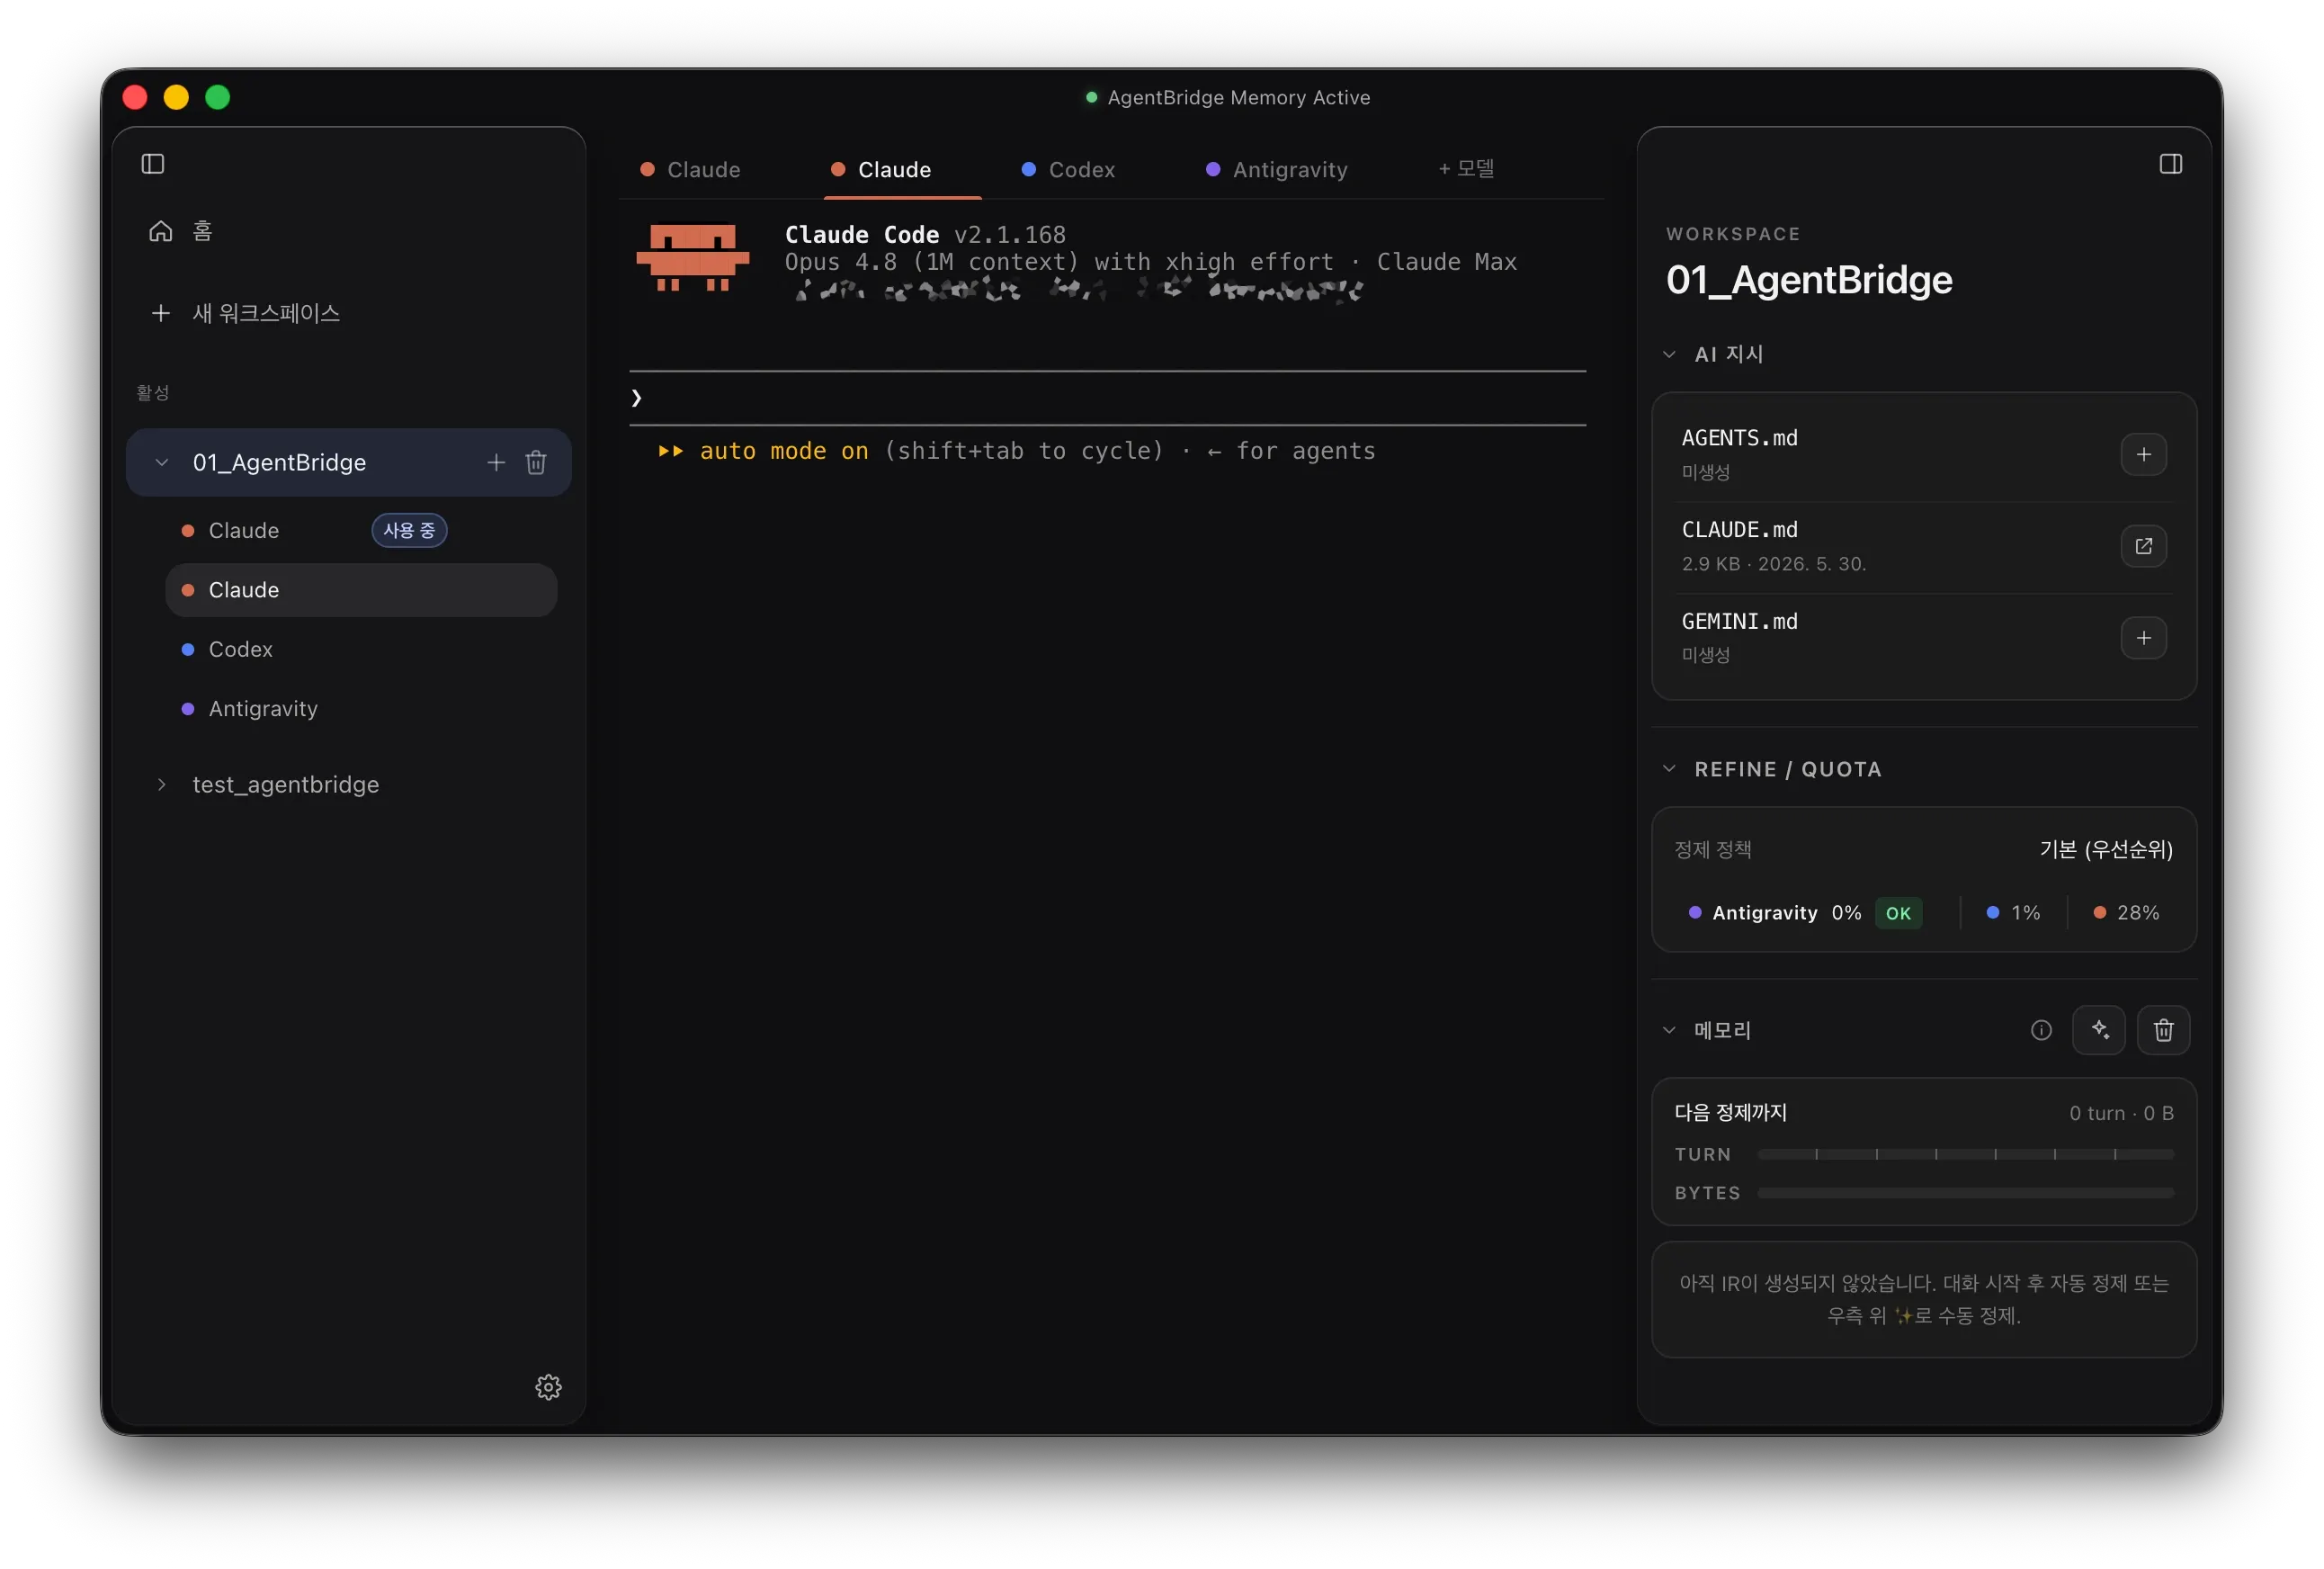Toggle the right workspace panel icon
Image resolution: width=2324 pixels, height=1569 pixels.
coord(2170,164)
